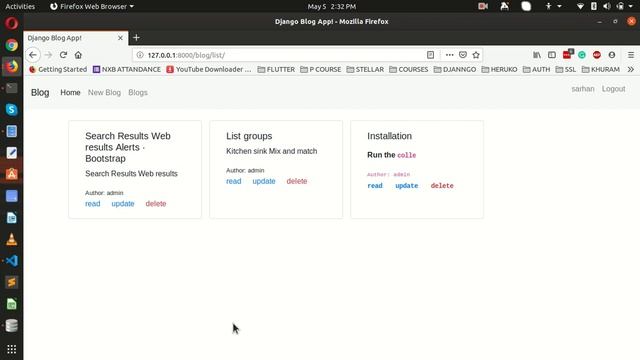Expand the FLUTTER bookmarks folder

276,69
